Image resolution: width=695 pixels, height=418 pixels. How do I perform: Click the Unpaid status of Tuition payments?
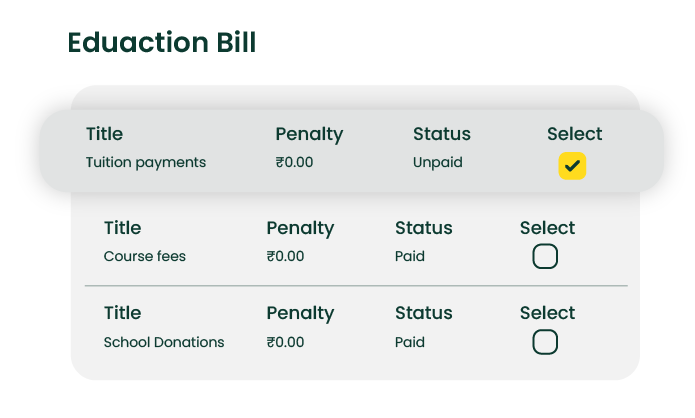click(438, 162)
